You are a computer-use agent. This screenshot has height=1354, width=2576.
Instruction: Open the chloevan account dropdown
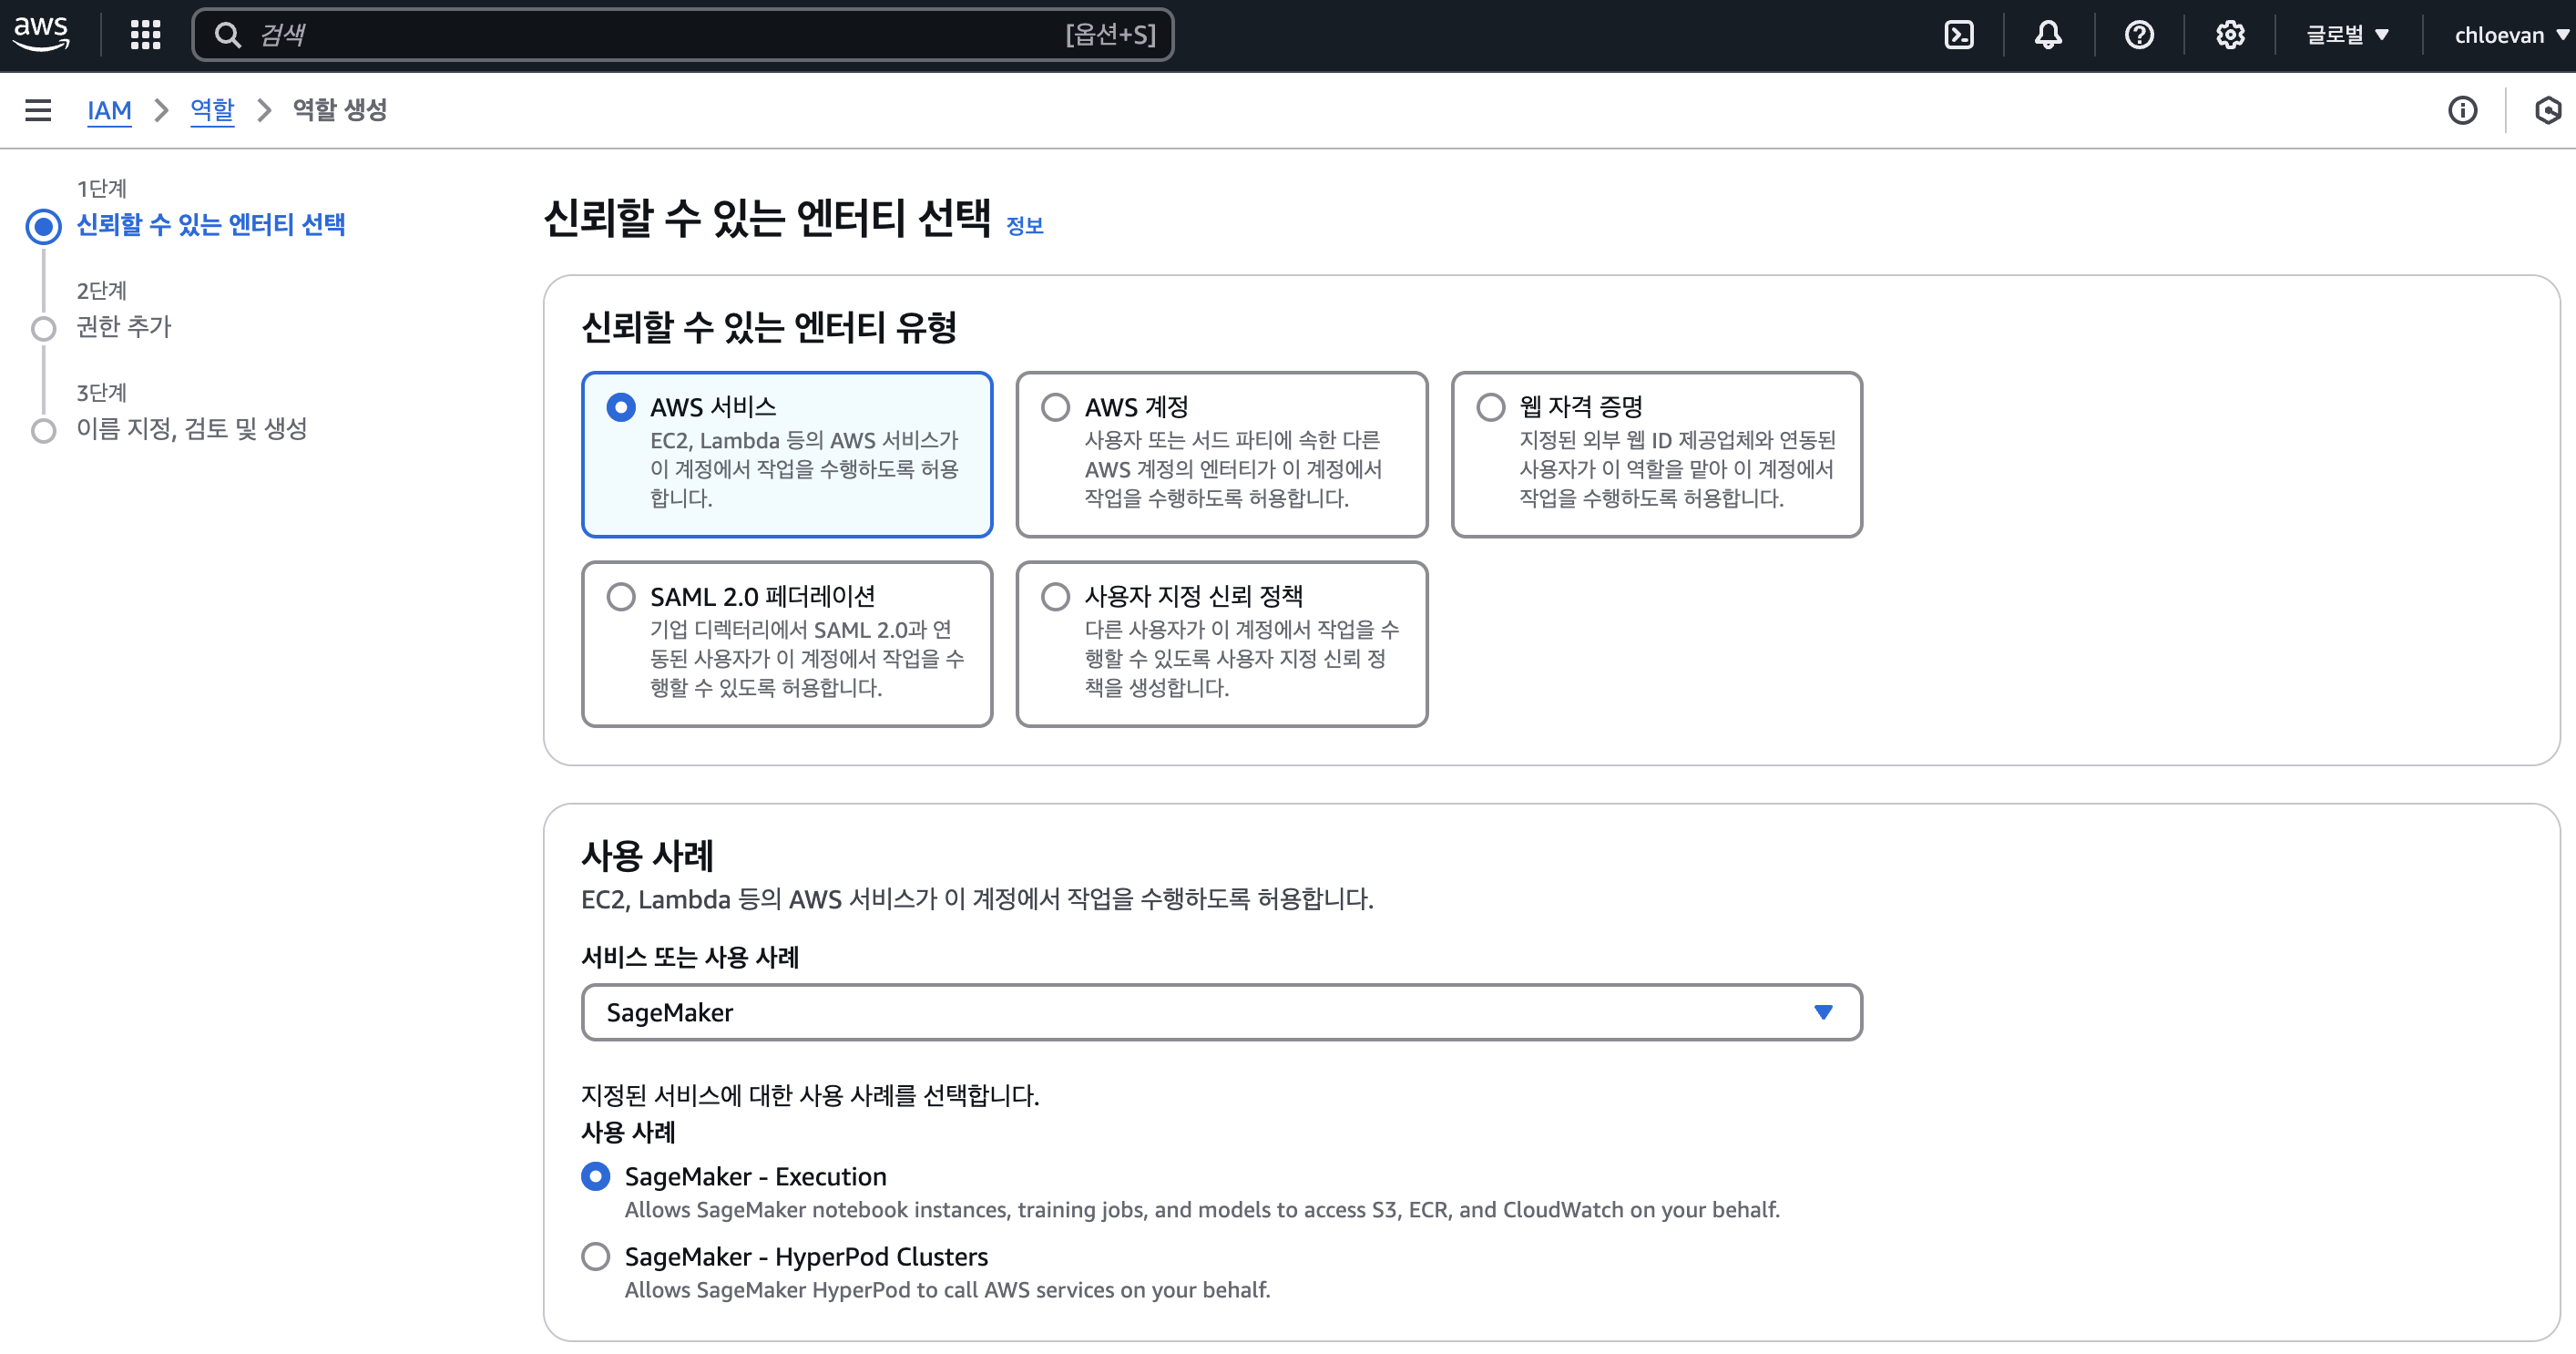click(x=2511, y=35)
